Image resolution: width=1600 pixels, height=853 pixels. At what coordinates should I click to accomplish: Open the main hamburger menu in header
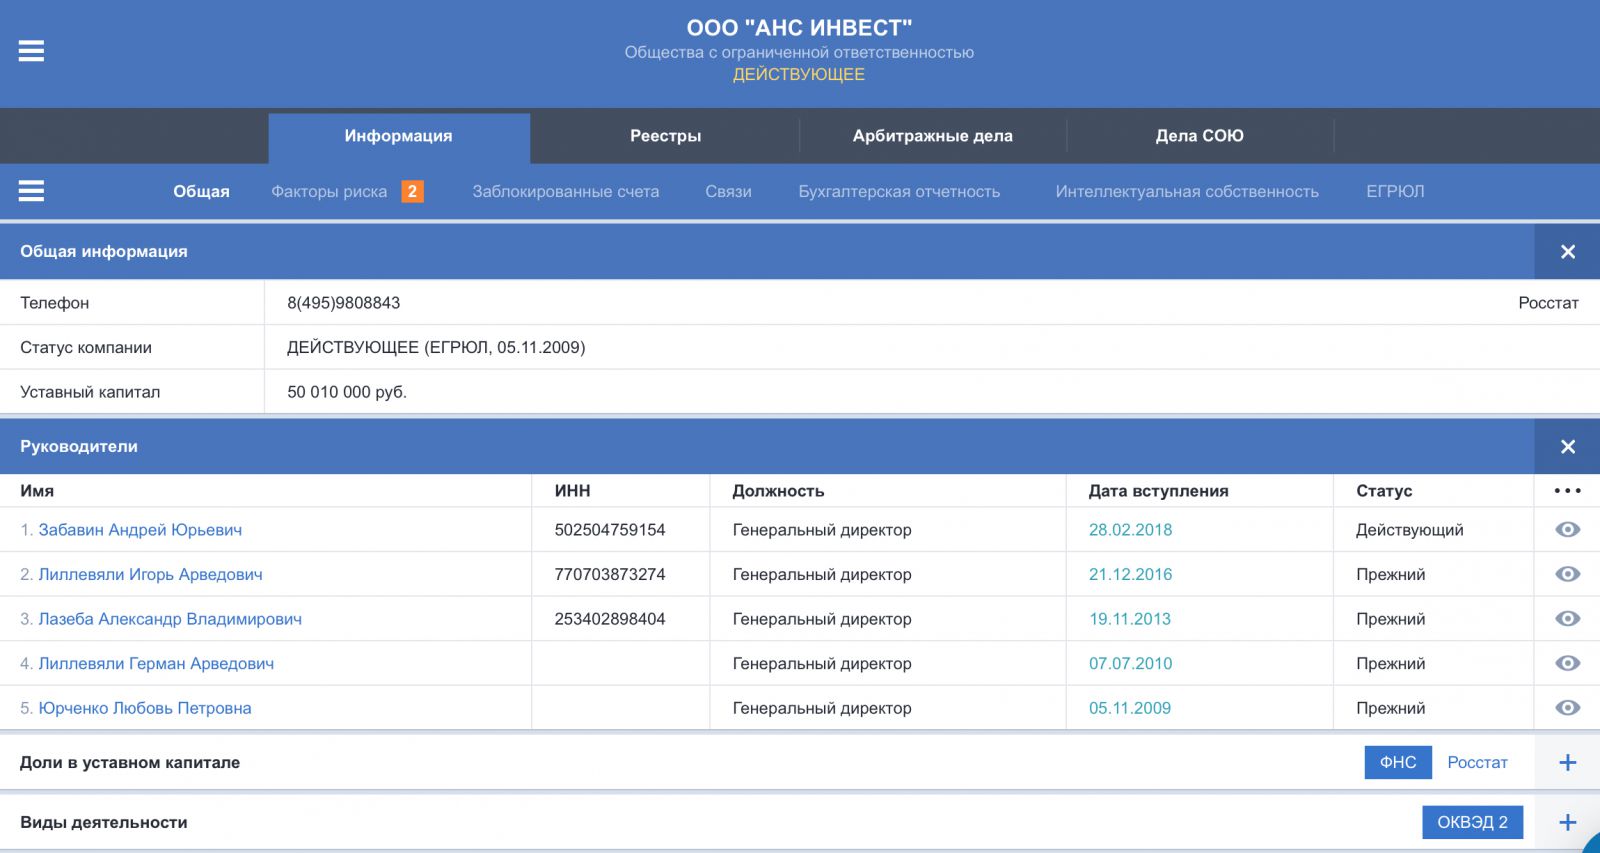pyautogui.click(x=31, y=51)
